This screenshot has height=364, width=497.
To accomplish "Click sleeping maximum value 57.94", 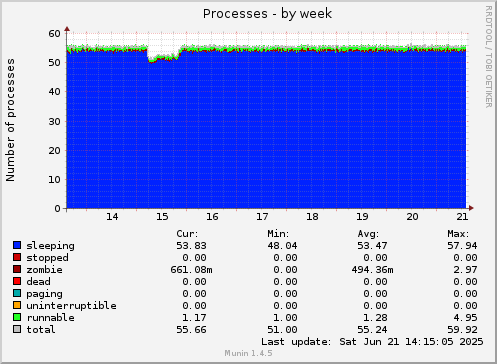I will click(462, 246).
